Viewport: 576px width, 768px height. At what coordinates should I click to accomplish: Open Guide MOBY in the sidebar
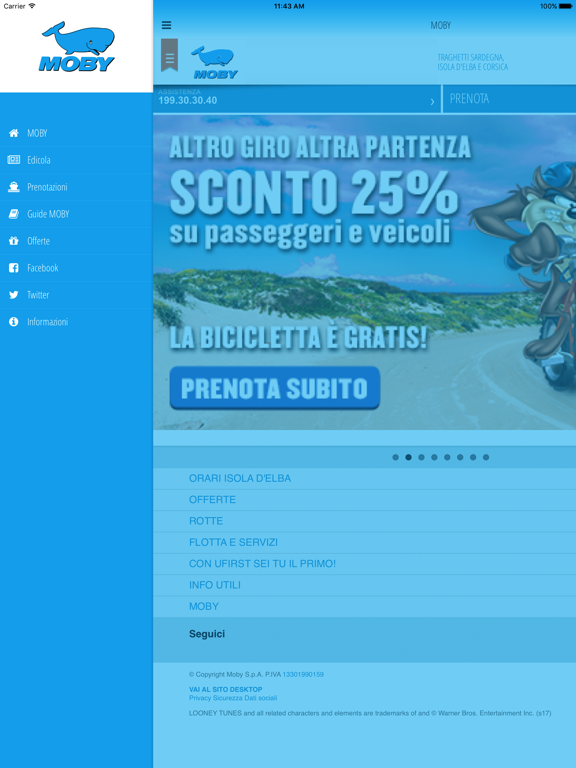tap(76, 214)
